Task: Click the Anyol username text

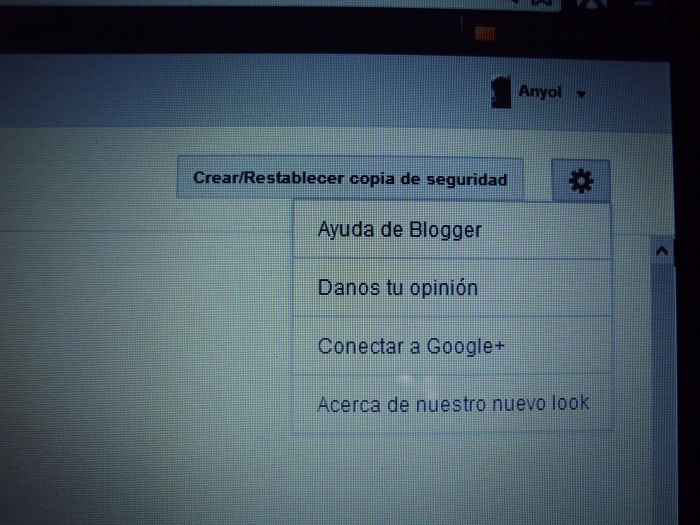Action: (540, 92)
